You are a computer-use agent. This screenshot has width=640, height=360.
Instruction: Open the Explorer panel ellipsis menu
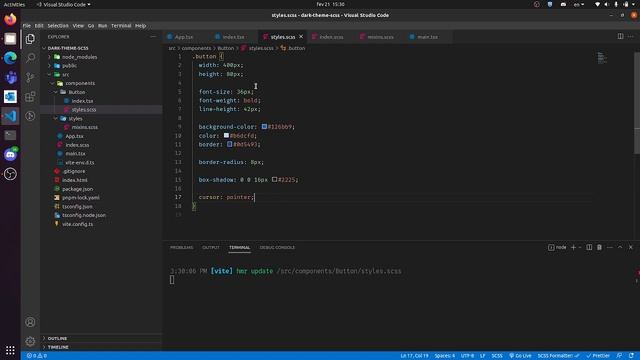[x=153, y=37]
